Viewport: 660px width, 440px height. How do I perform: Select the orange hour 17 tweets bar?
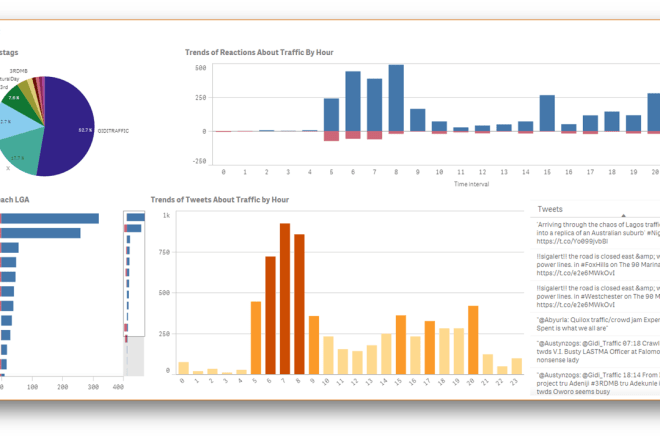(430, 348)
